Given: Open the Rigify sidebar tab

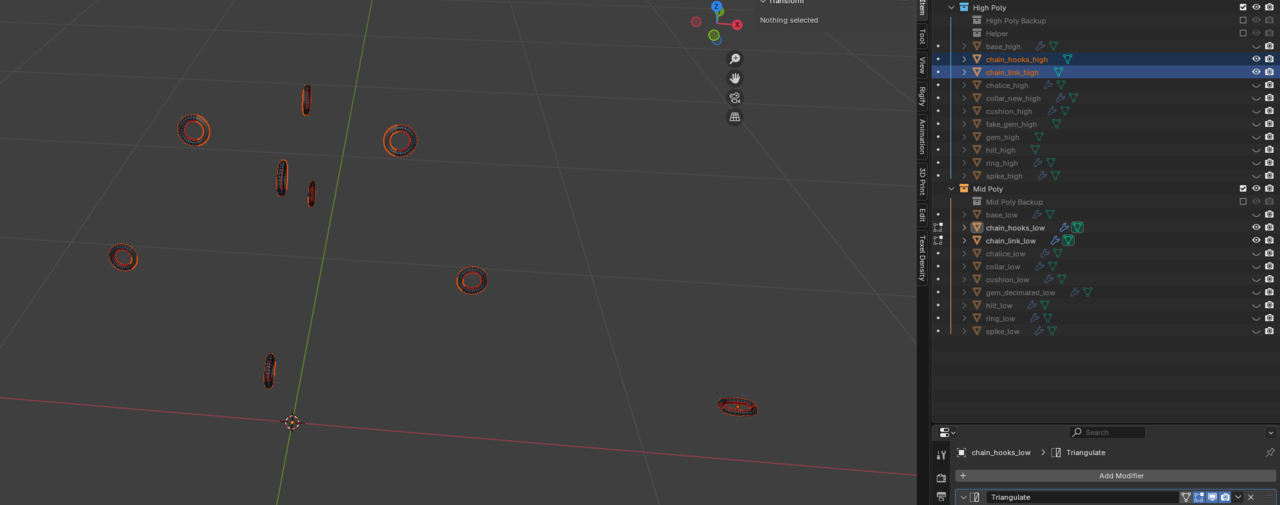Looking at the screenshot, I should (922, 96).
